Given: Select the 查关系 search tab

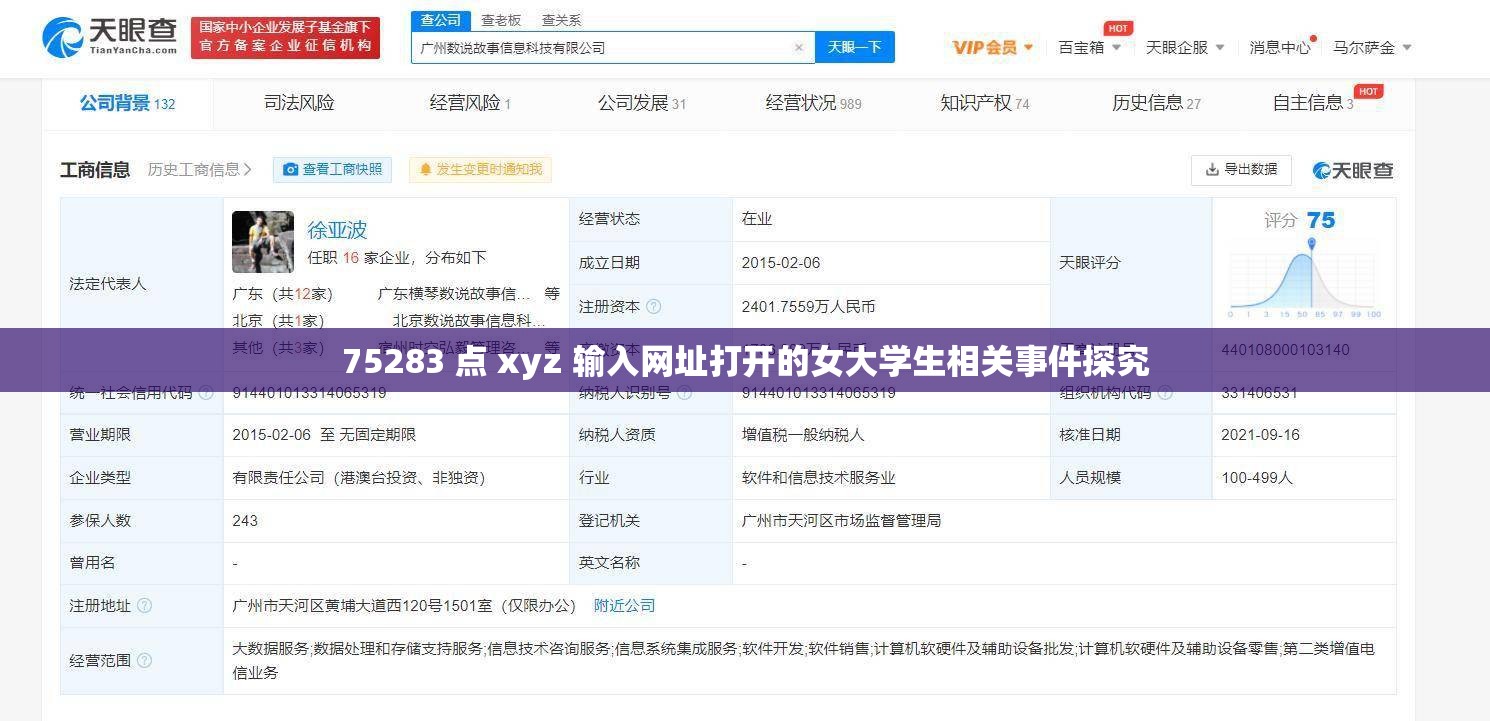Looking at the screenshot, I should tap(561, 20).
